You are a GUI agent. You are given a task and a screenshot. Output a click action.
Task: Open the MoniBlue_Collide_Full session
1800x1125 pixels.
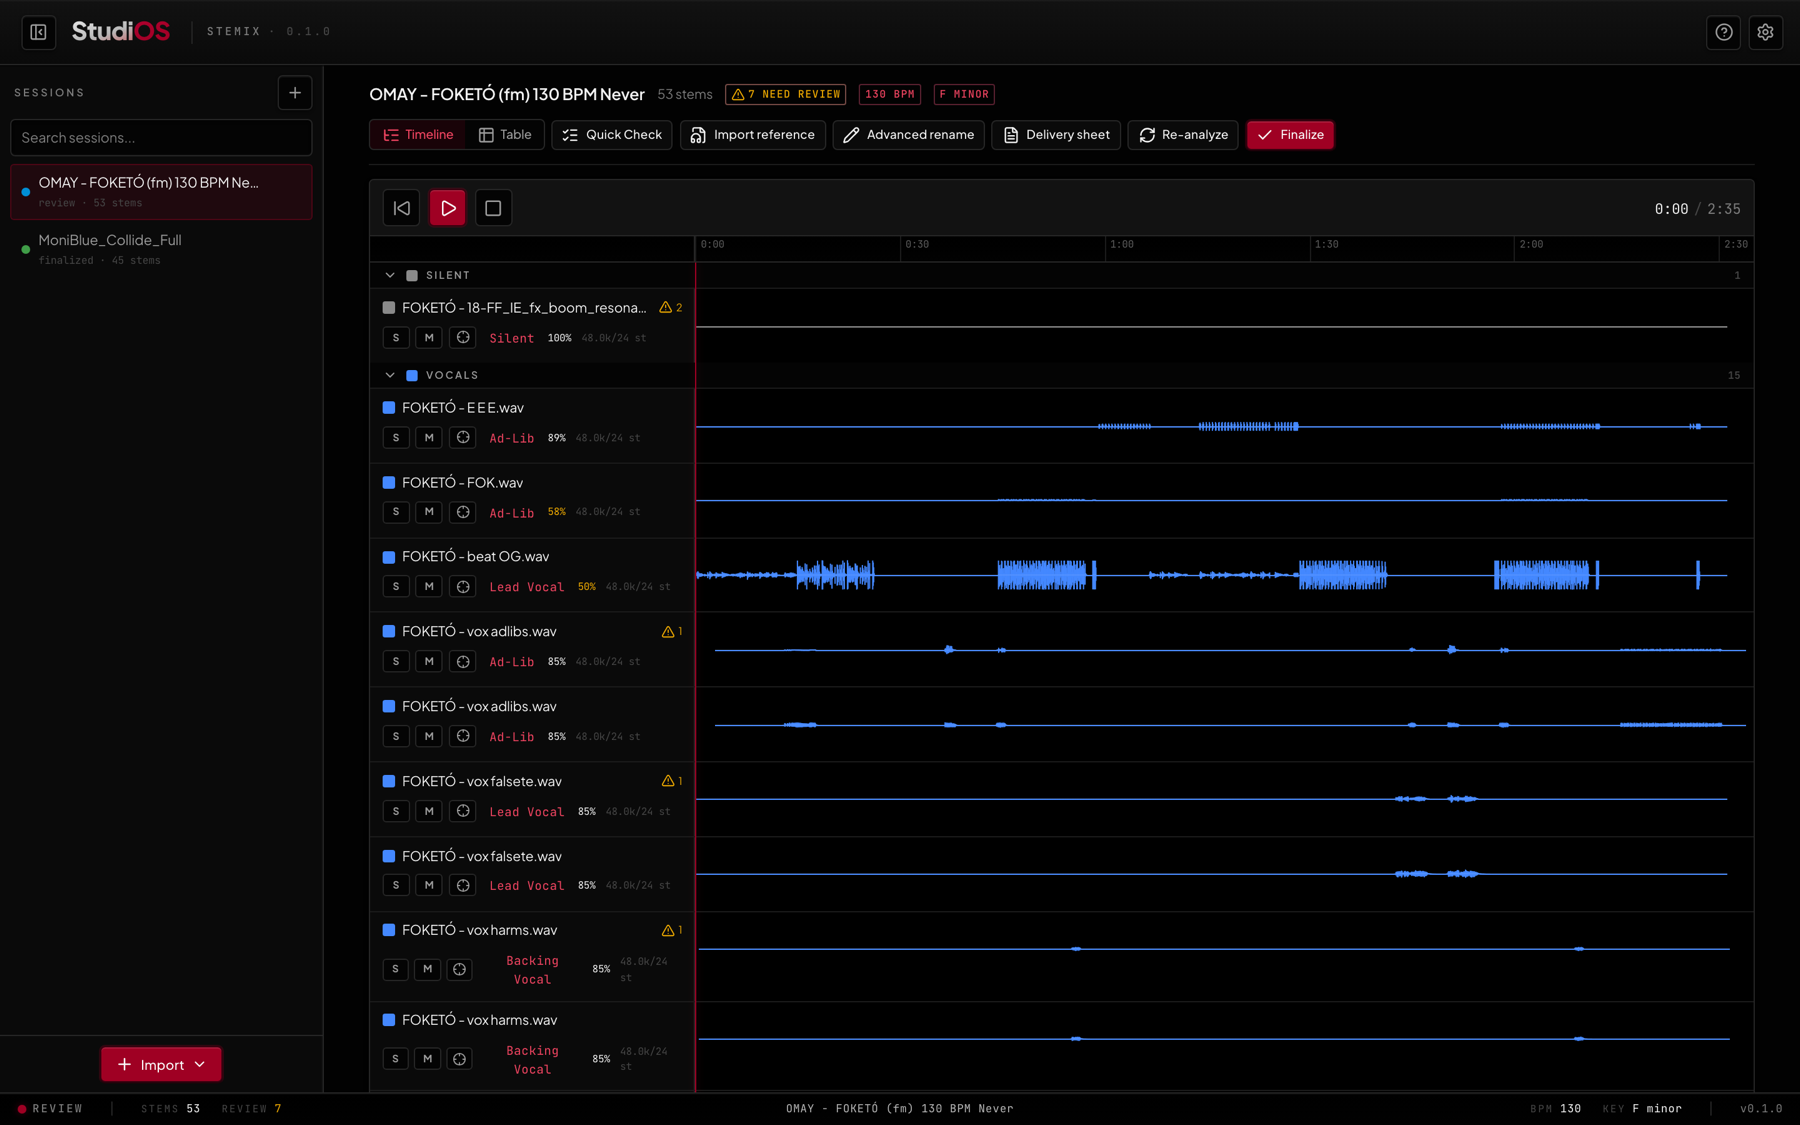click(161, 249)
